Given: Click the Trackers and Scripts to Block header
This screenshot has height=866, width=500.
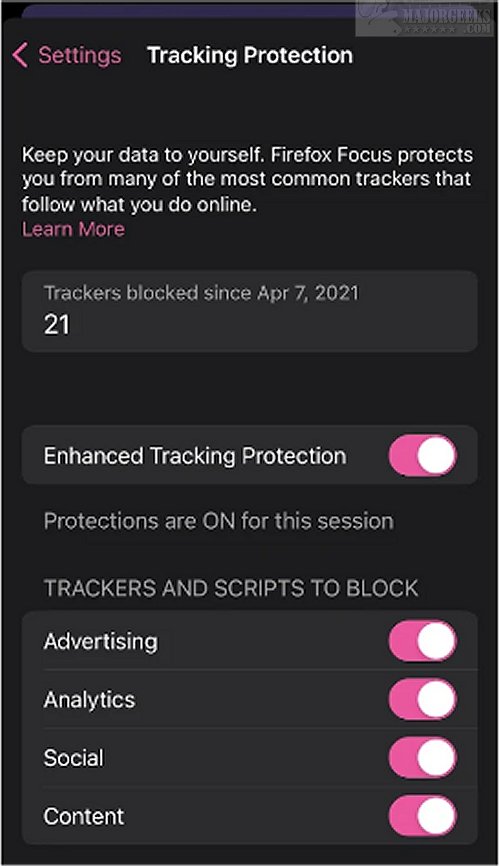Looking at the screenshot, I should click(x=231, y=588).
